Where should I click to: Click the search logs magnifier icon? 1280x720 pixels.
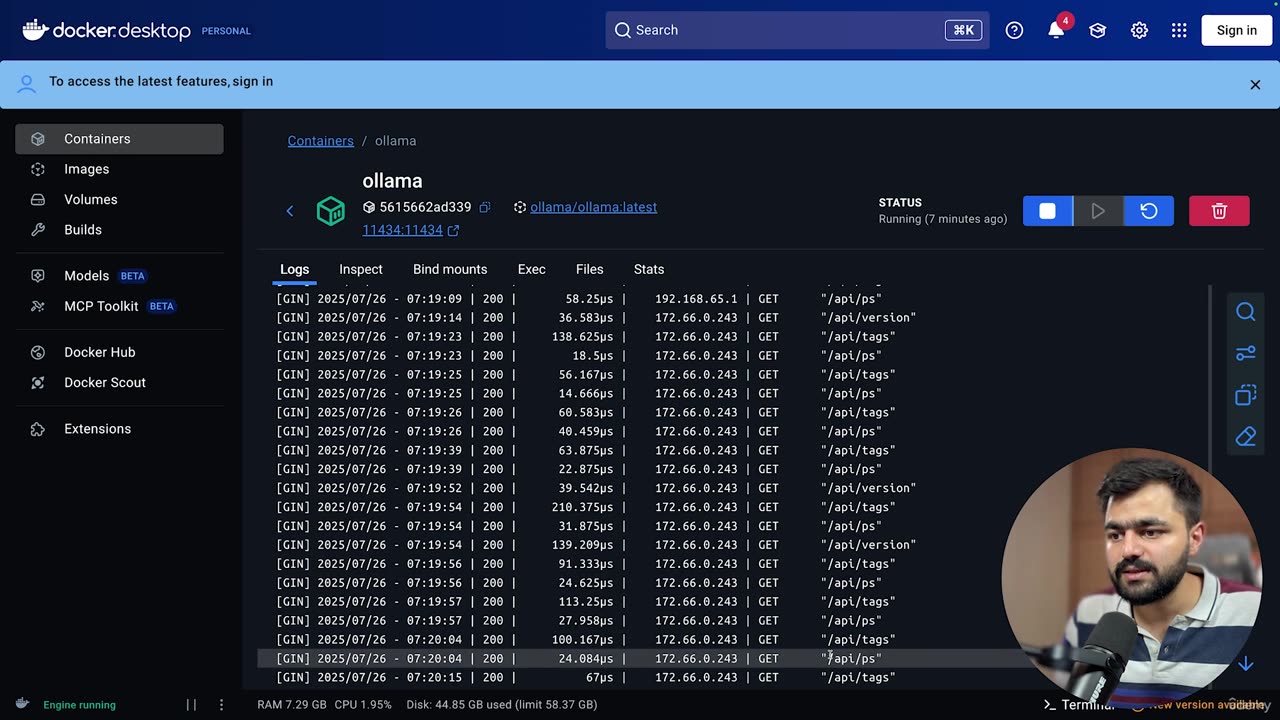point(1245,312)
